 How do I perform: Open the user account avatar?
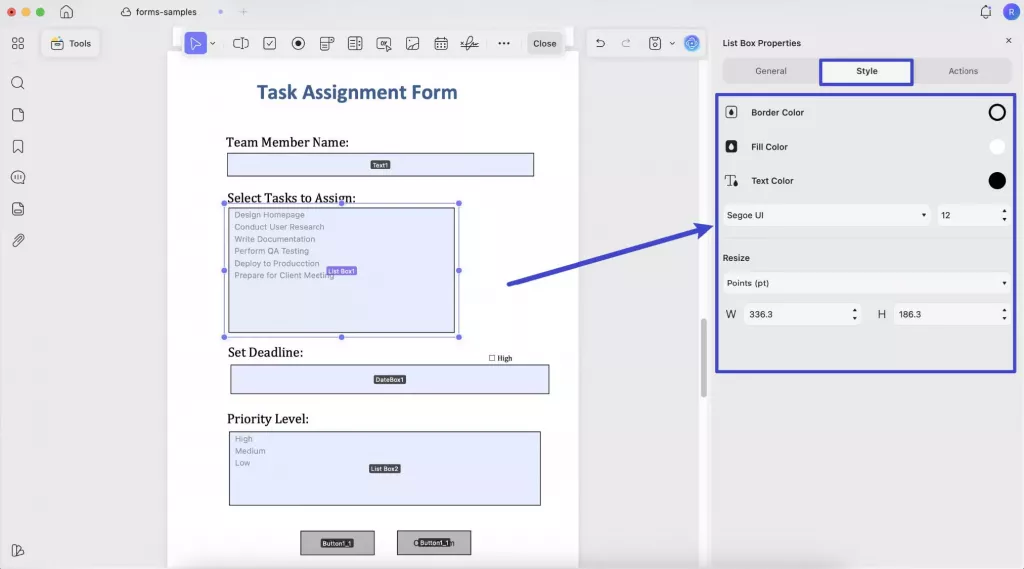coord(1011,12)
